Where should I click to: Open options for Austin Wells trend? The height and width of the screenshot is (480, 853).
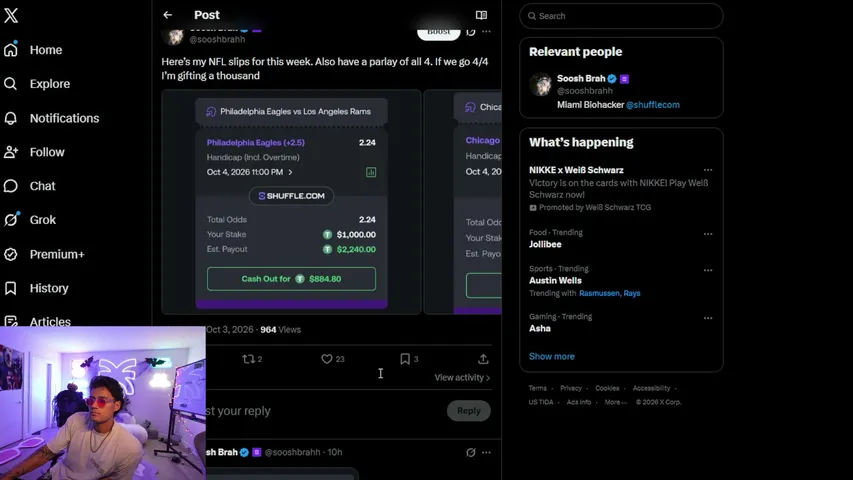point(708,270)
